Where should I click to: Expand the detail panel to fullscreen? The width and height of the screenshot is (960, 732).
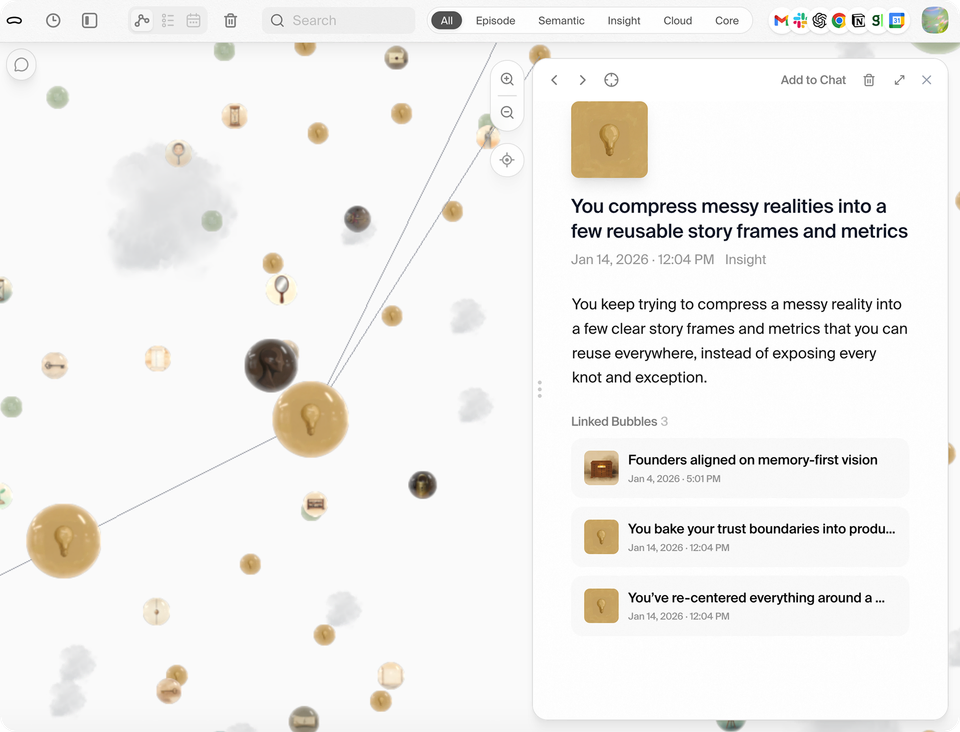pos(899,80)
